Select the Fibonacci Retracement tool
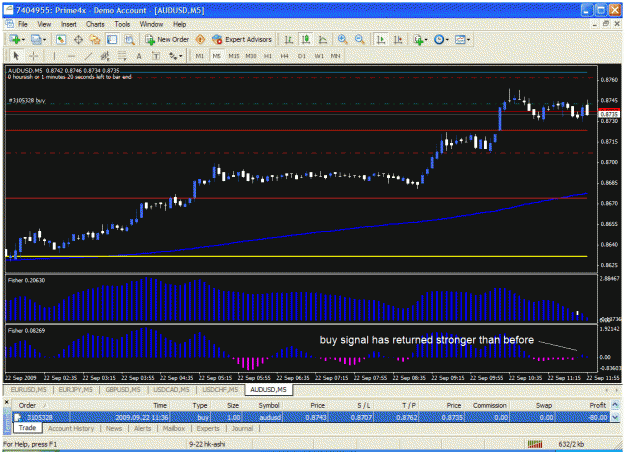 pos(122,56)
